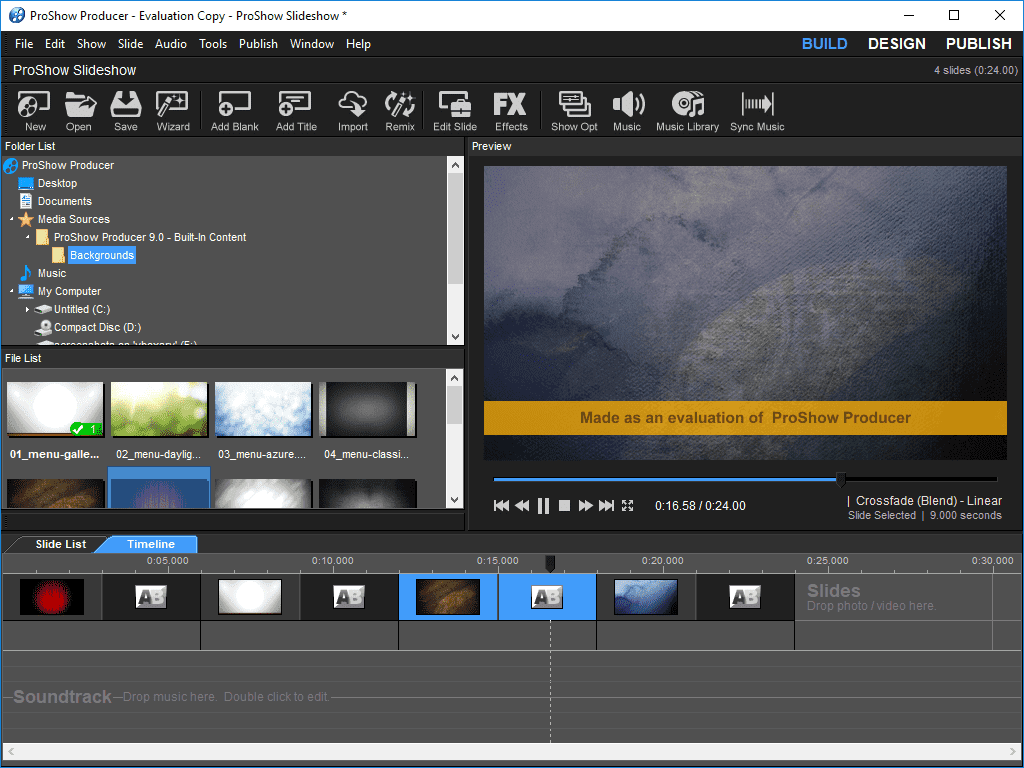Expand the Untitled (C:) drive
Image resolution: width=1024 pixels, height=768 pixels.
coord(27,310)
